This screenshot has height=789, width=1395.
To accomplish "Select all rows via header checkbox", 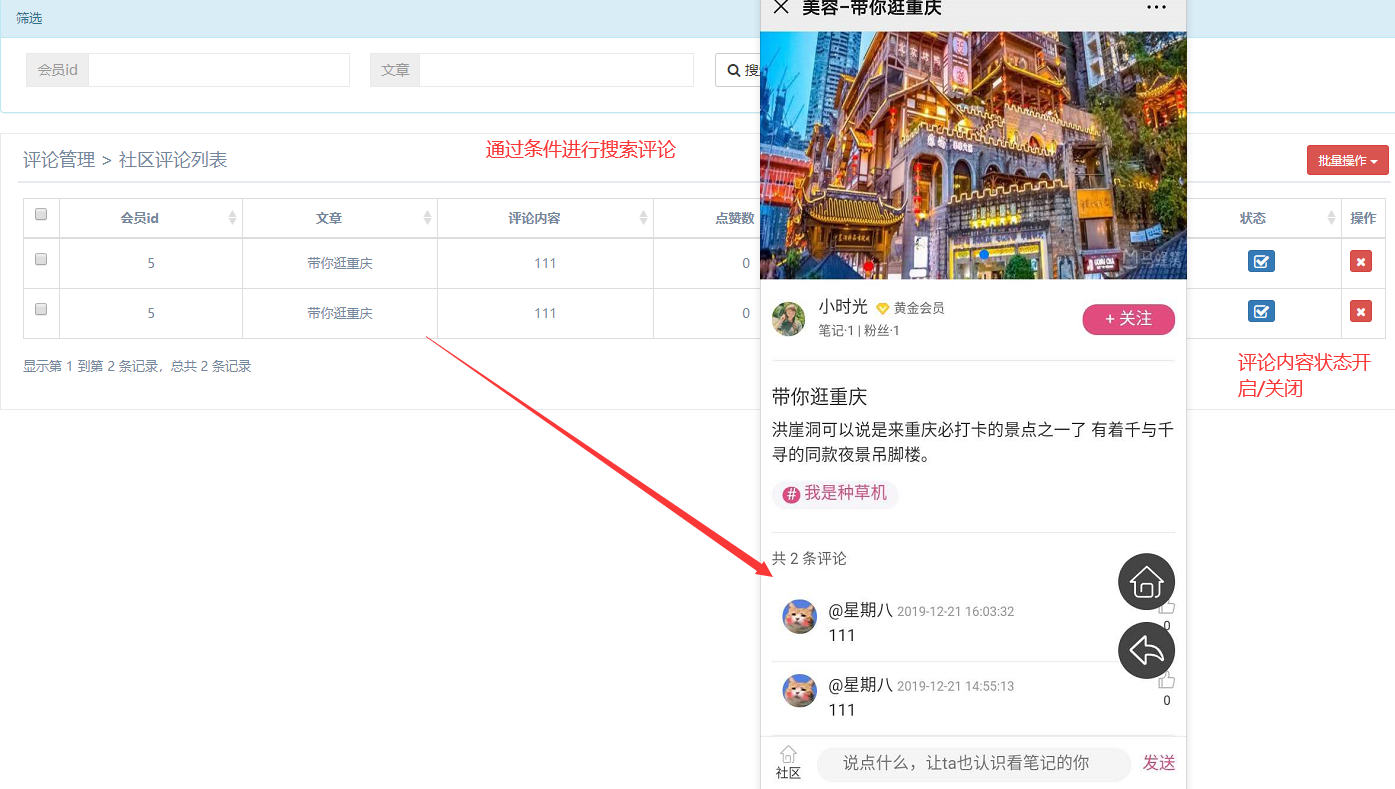I will point(41,214).
